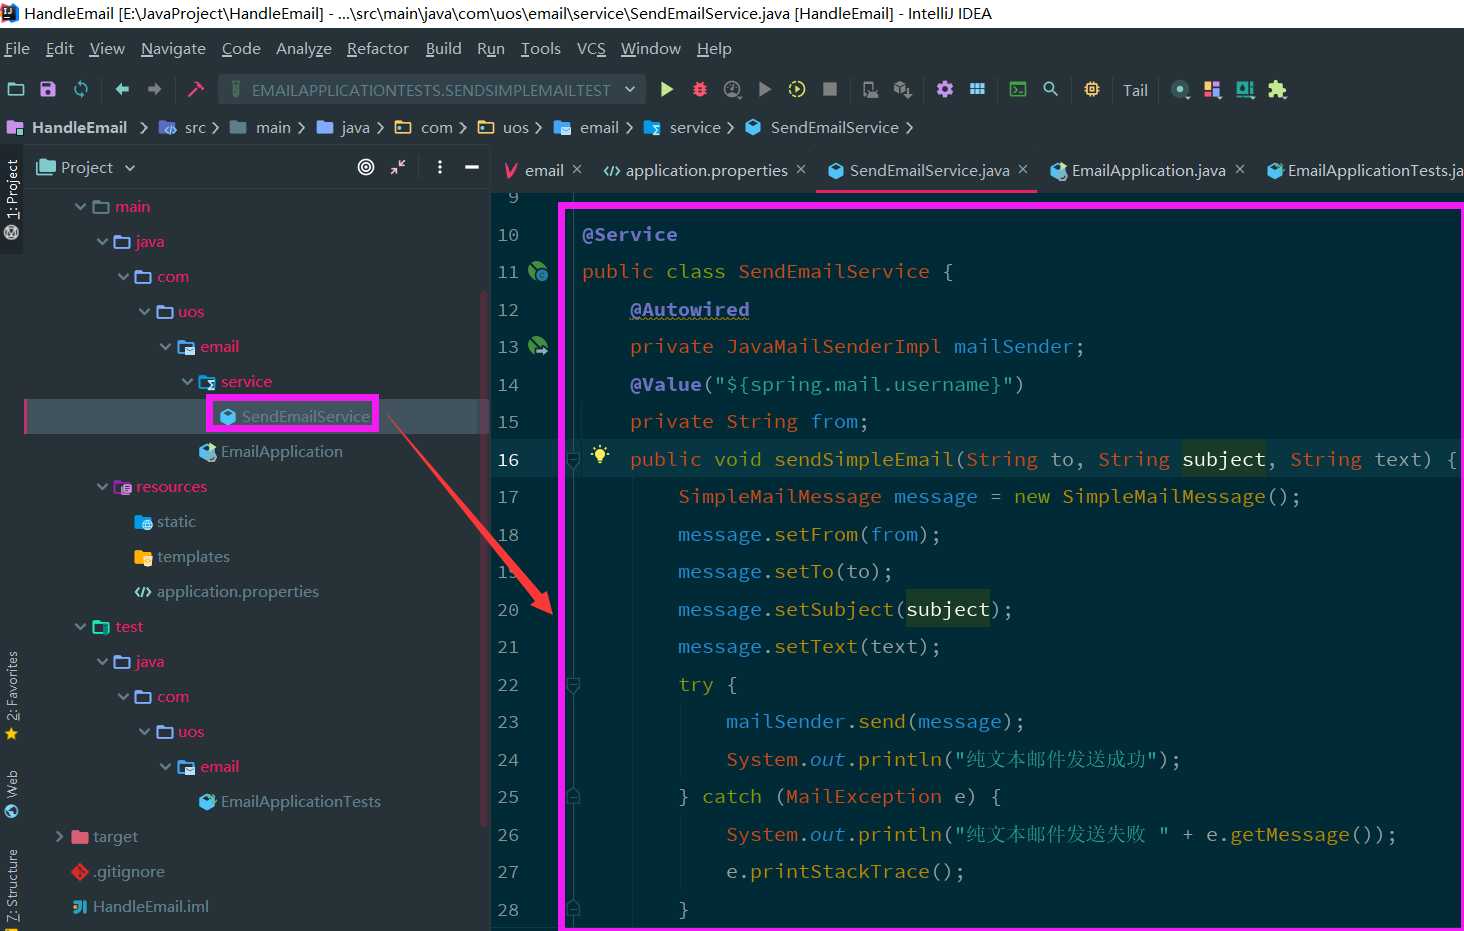The height and width of the screenshot is (931, 1464).
Task: Click the service breadcrumb item
Action: coord(695,127)
